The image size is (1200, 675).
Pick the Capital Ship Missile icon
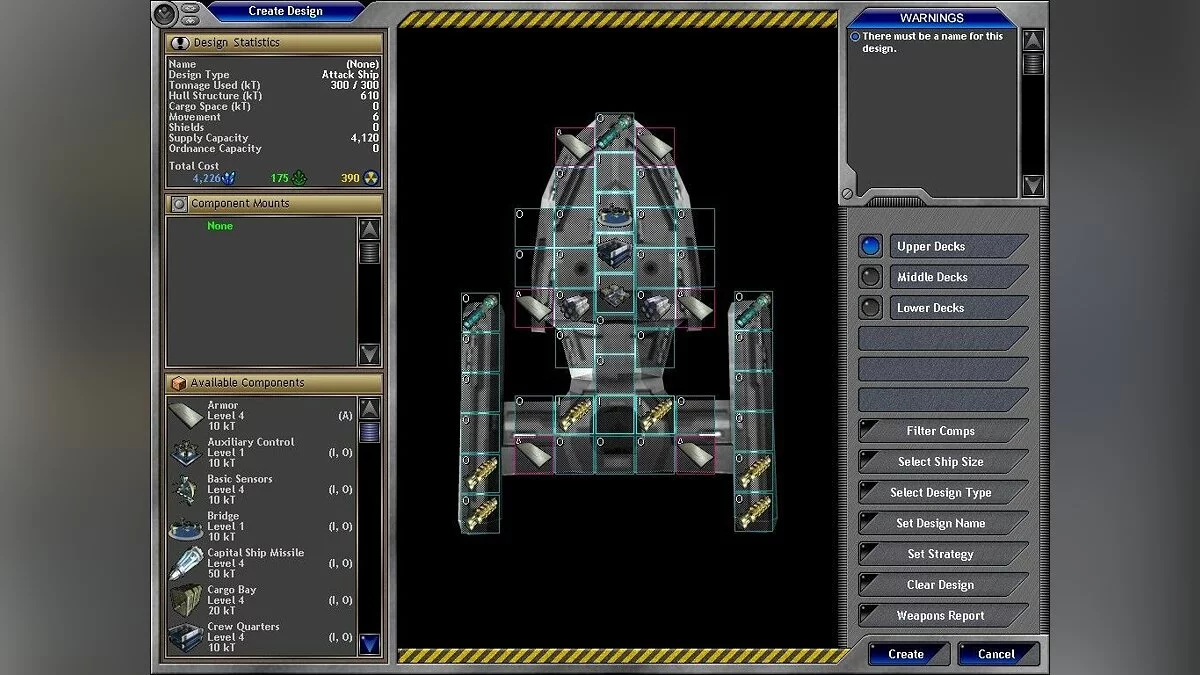(186, 564)
